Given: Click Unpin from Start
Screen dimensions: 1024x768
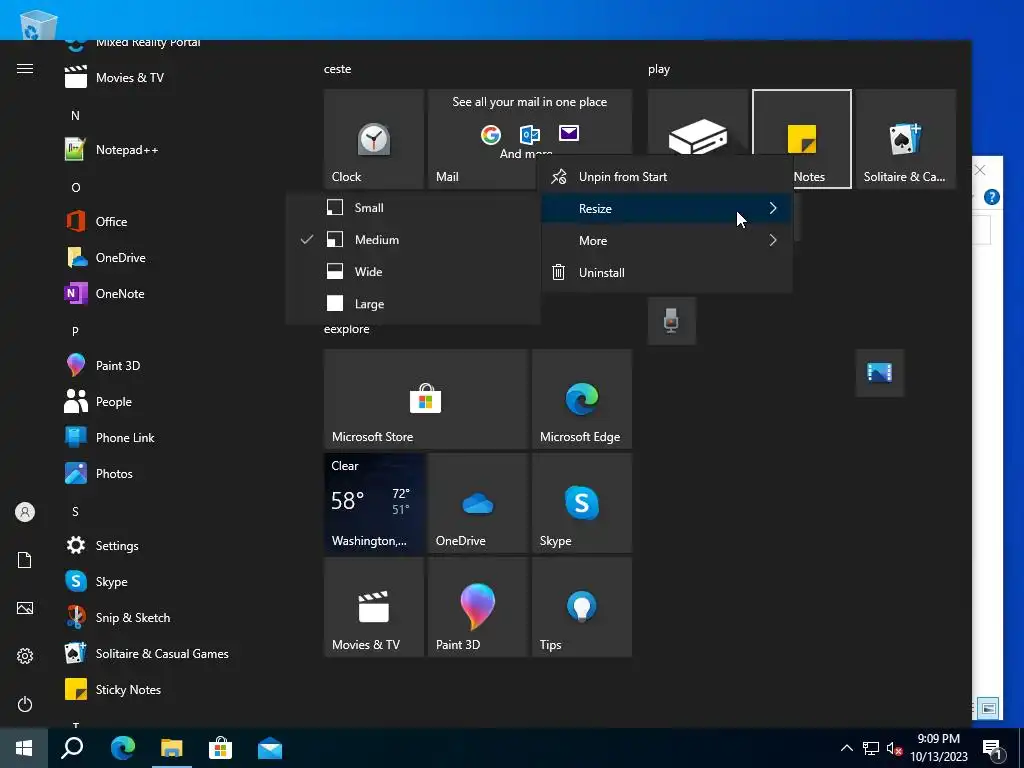Looking at the screenshot, I should 667,176.
